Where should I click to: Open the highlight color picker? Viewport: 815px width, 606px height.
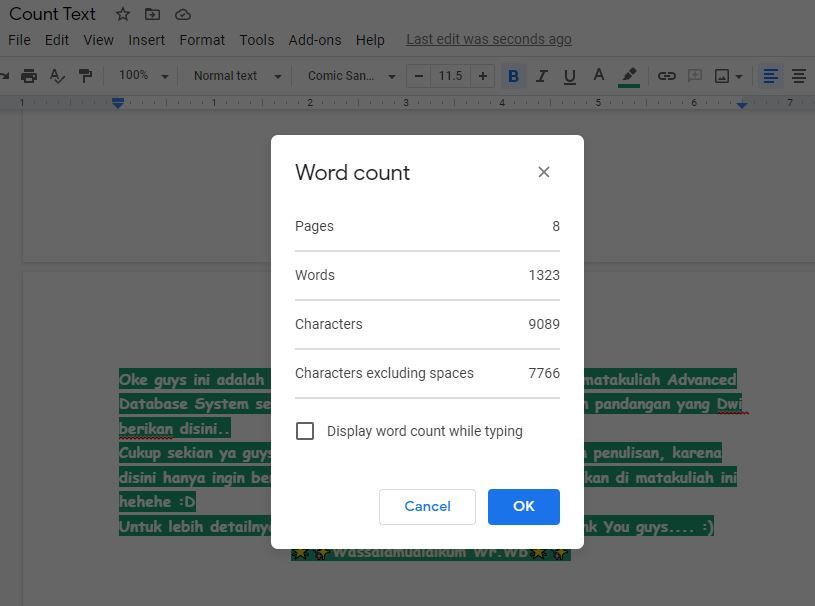629,76
